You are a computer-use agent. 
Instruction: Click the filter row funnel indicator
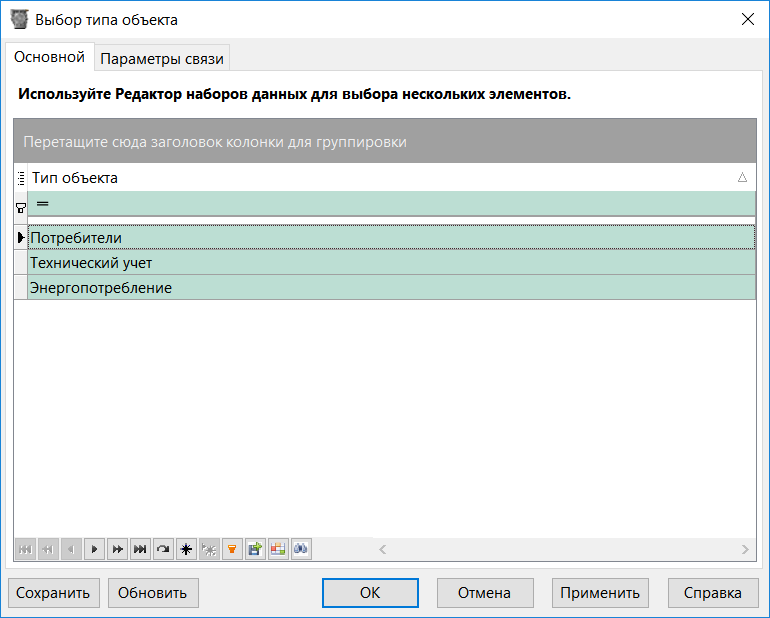21,207
